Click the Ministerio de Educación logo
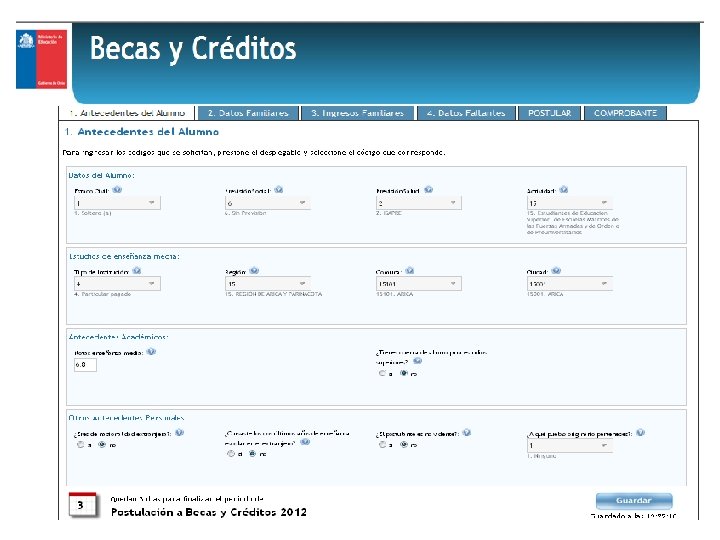720x540 pixels. (41, 59)
